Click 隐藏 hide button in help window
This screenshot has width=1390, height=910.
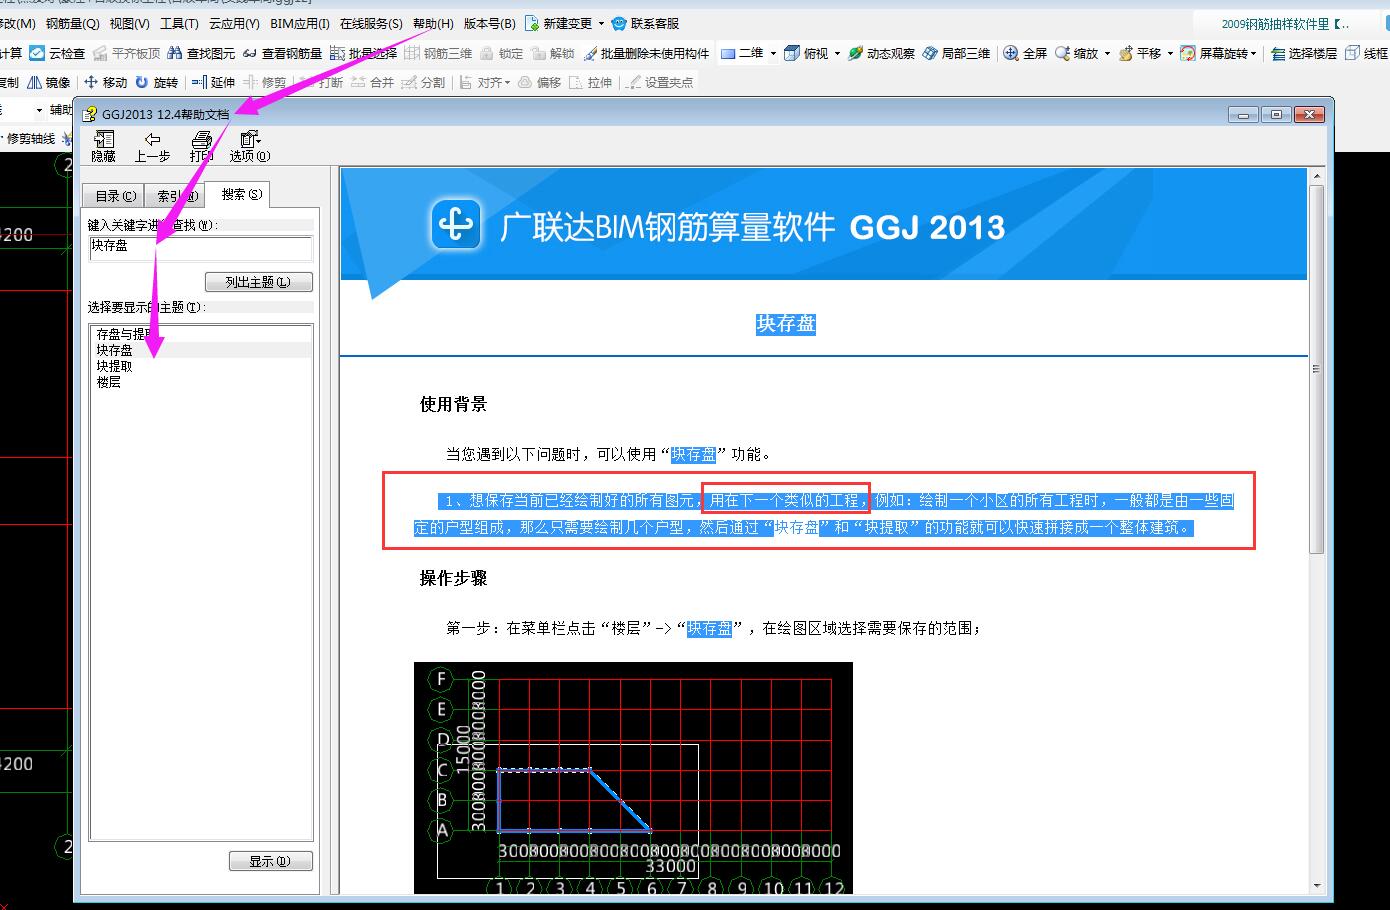click(x=104, y=146)
